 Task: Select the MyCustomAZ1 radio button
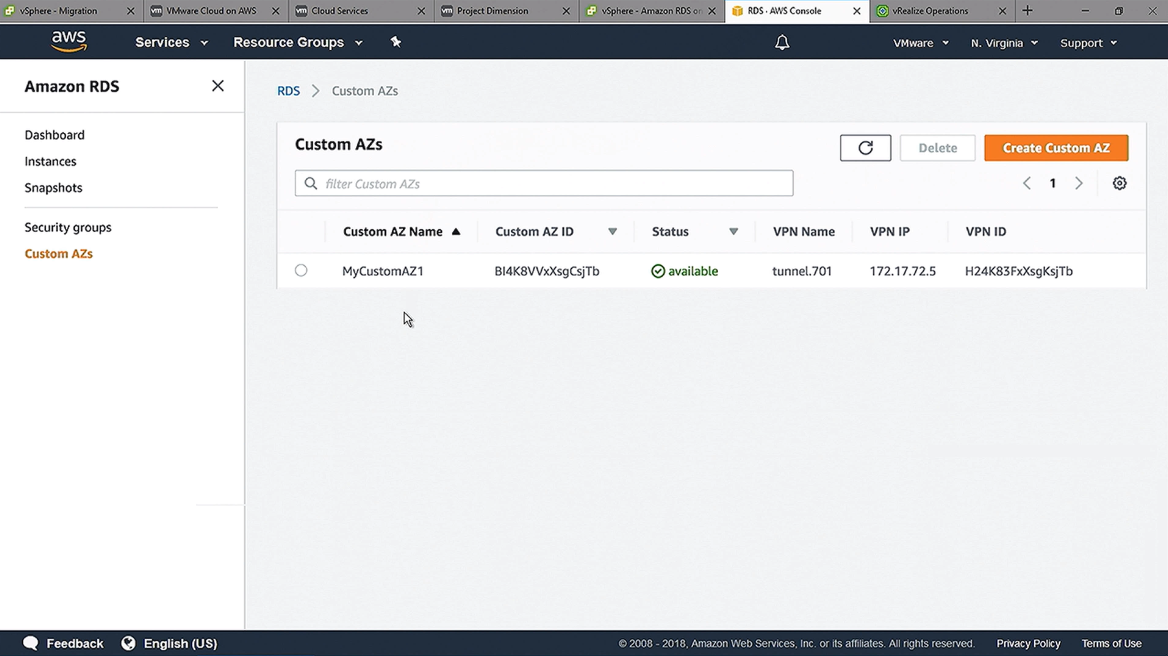pos(301,270)
